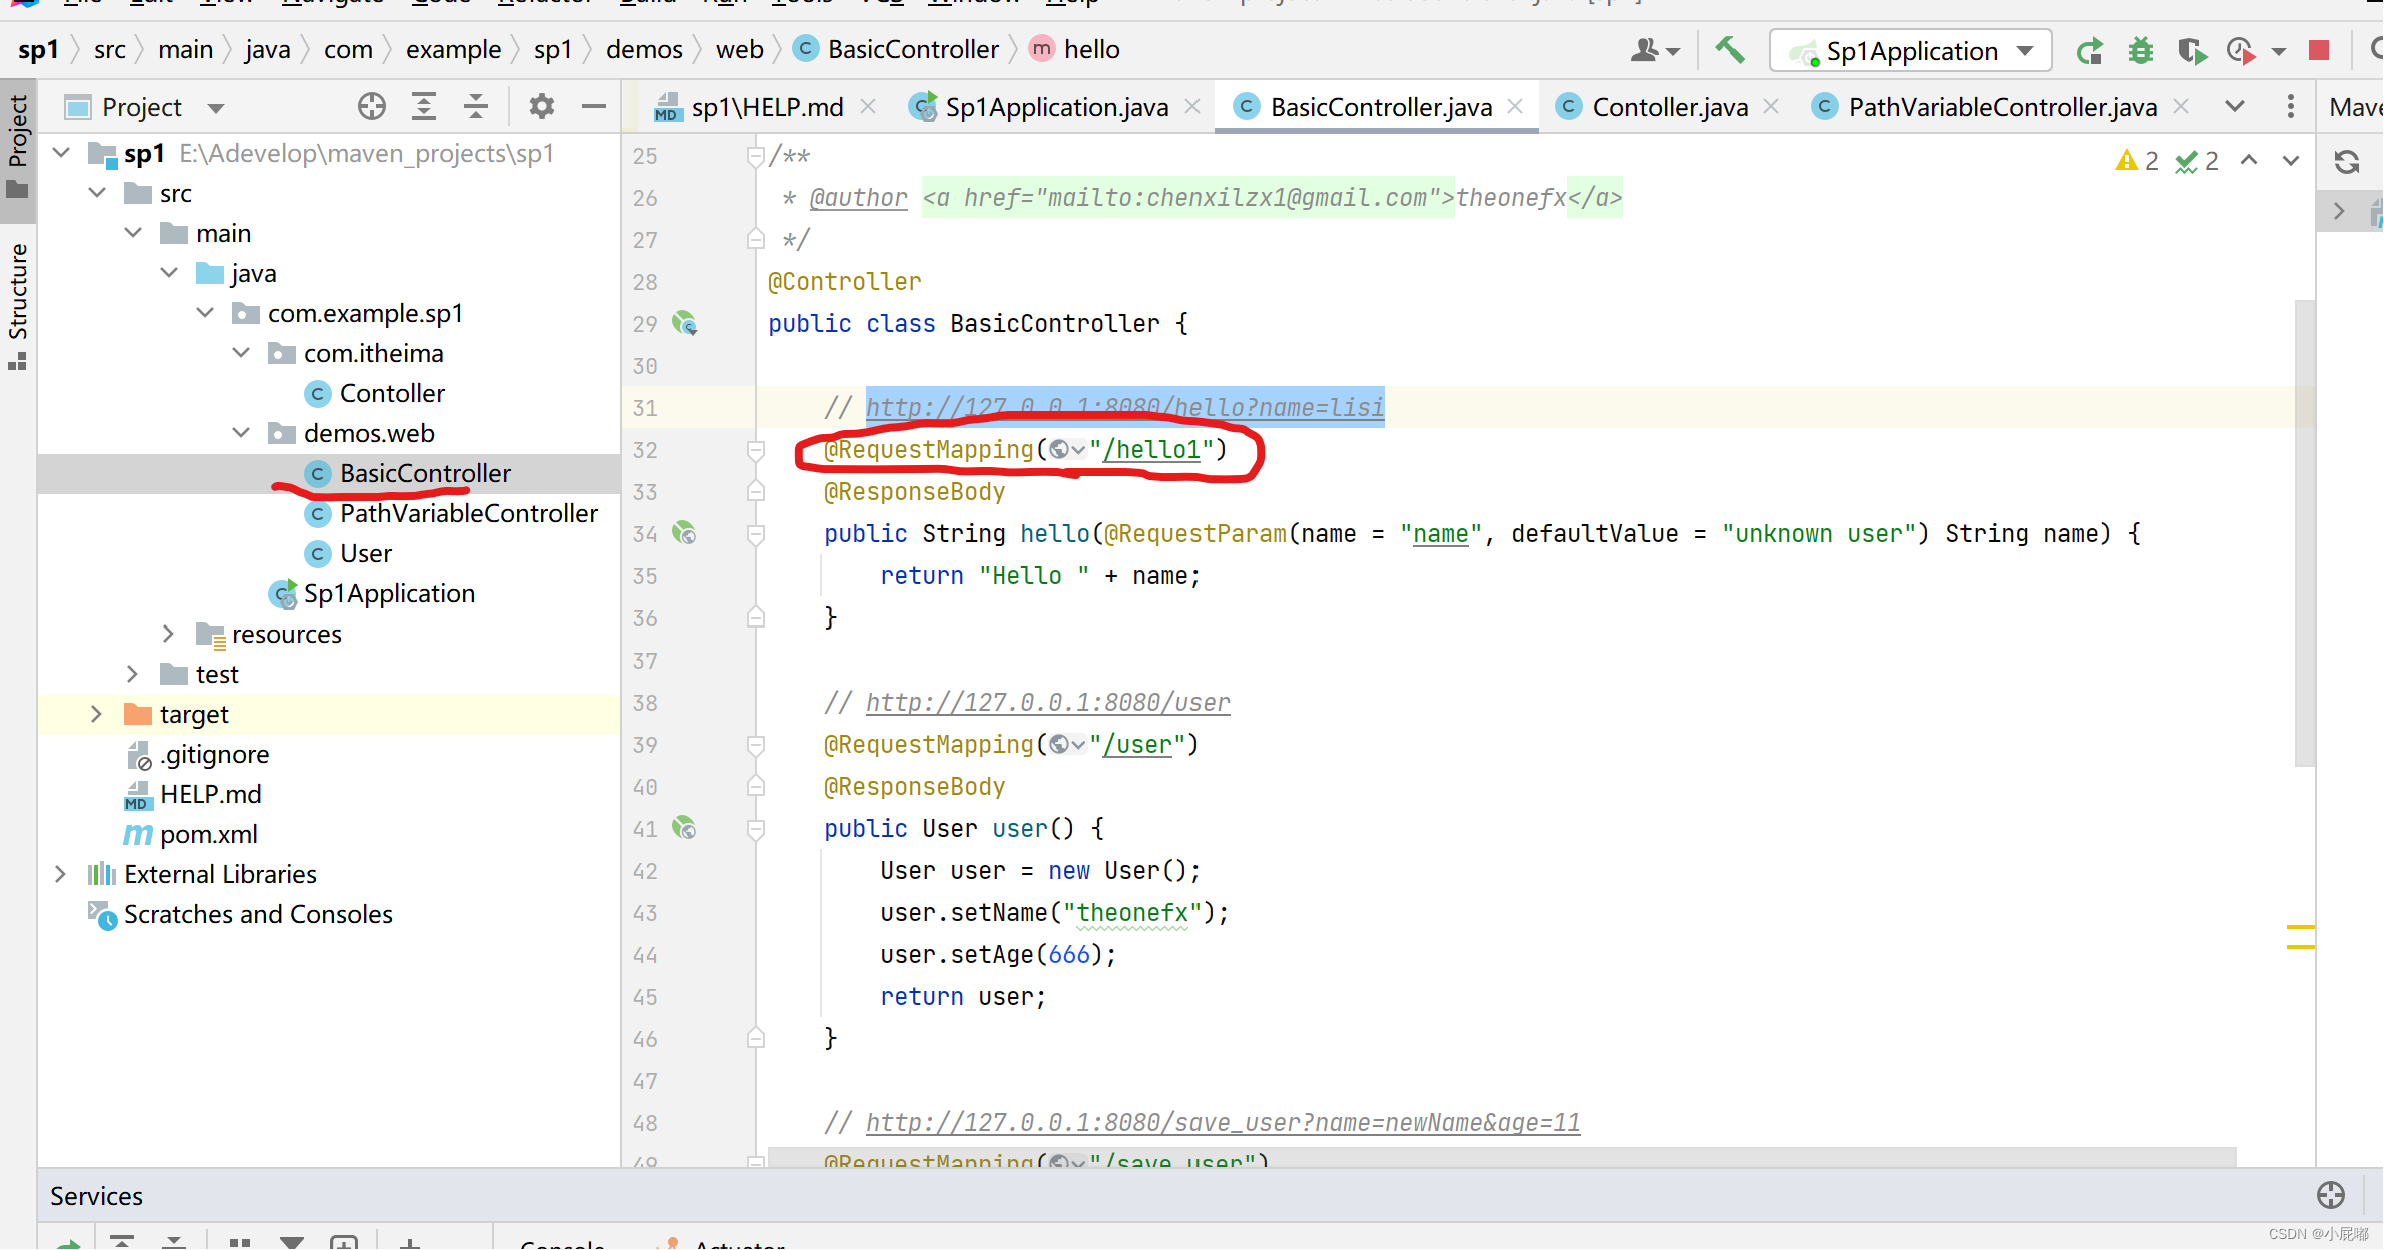Toggle fold marker at line 41
The image size is (2384, 1250).
(x=756, y=828)
